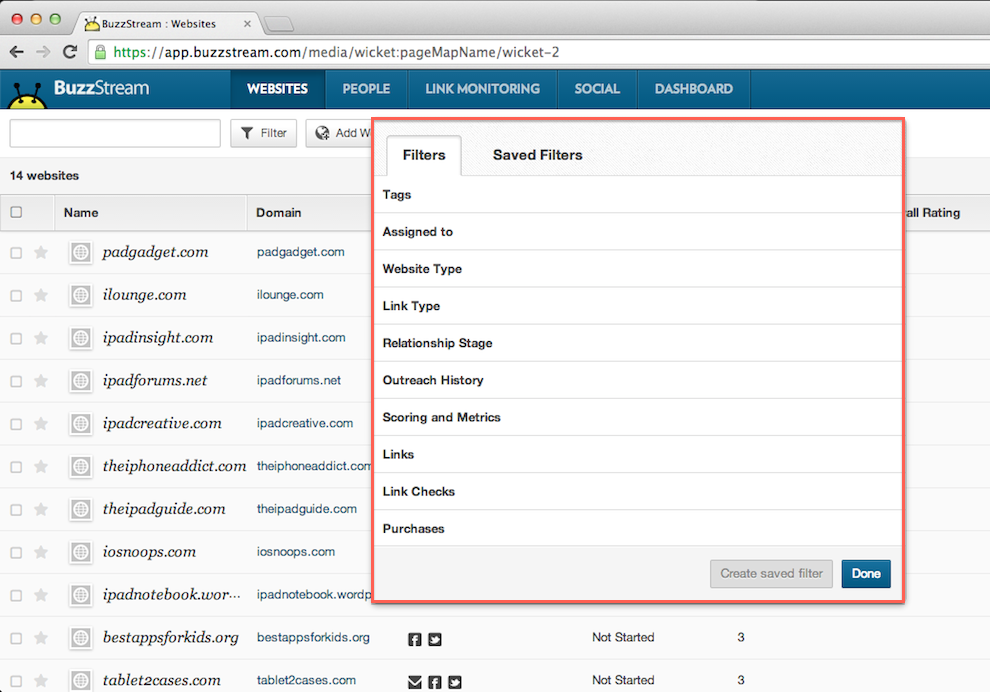
Task: Toggle the star for ipadinsight.com
Action: coord(43,338)
